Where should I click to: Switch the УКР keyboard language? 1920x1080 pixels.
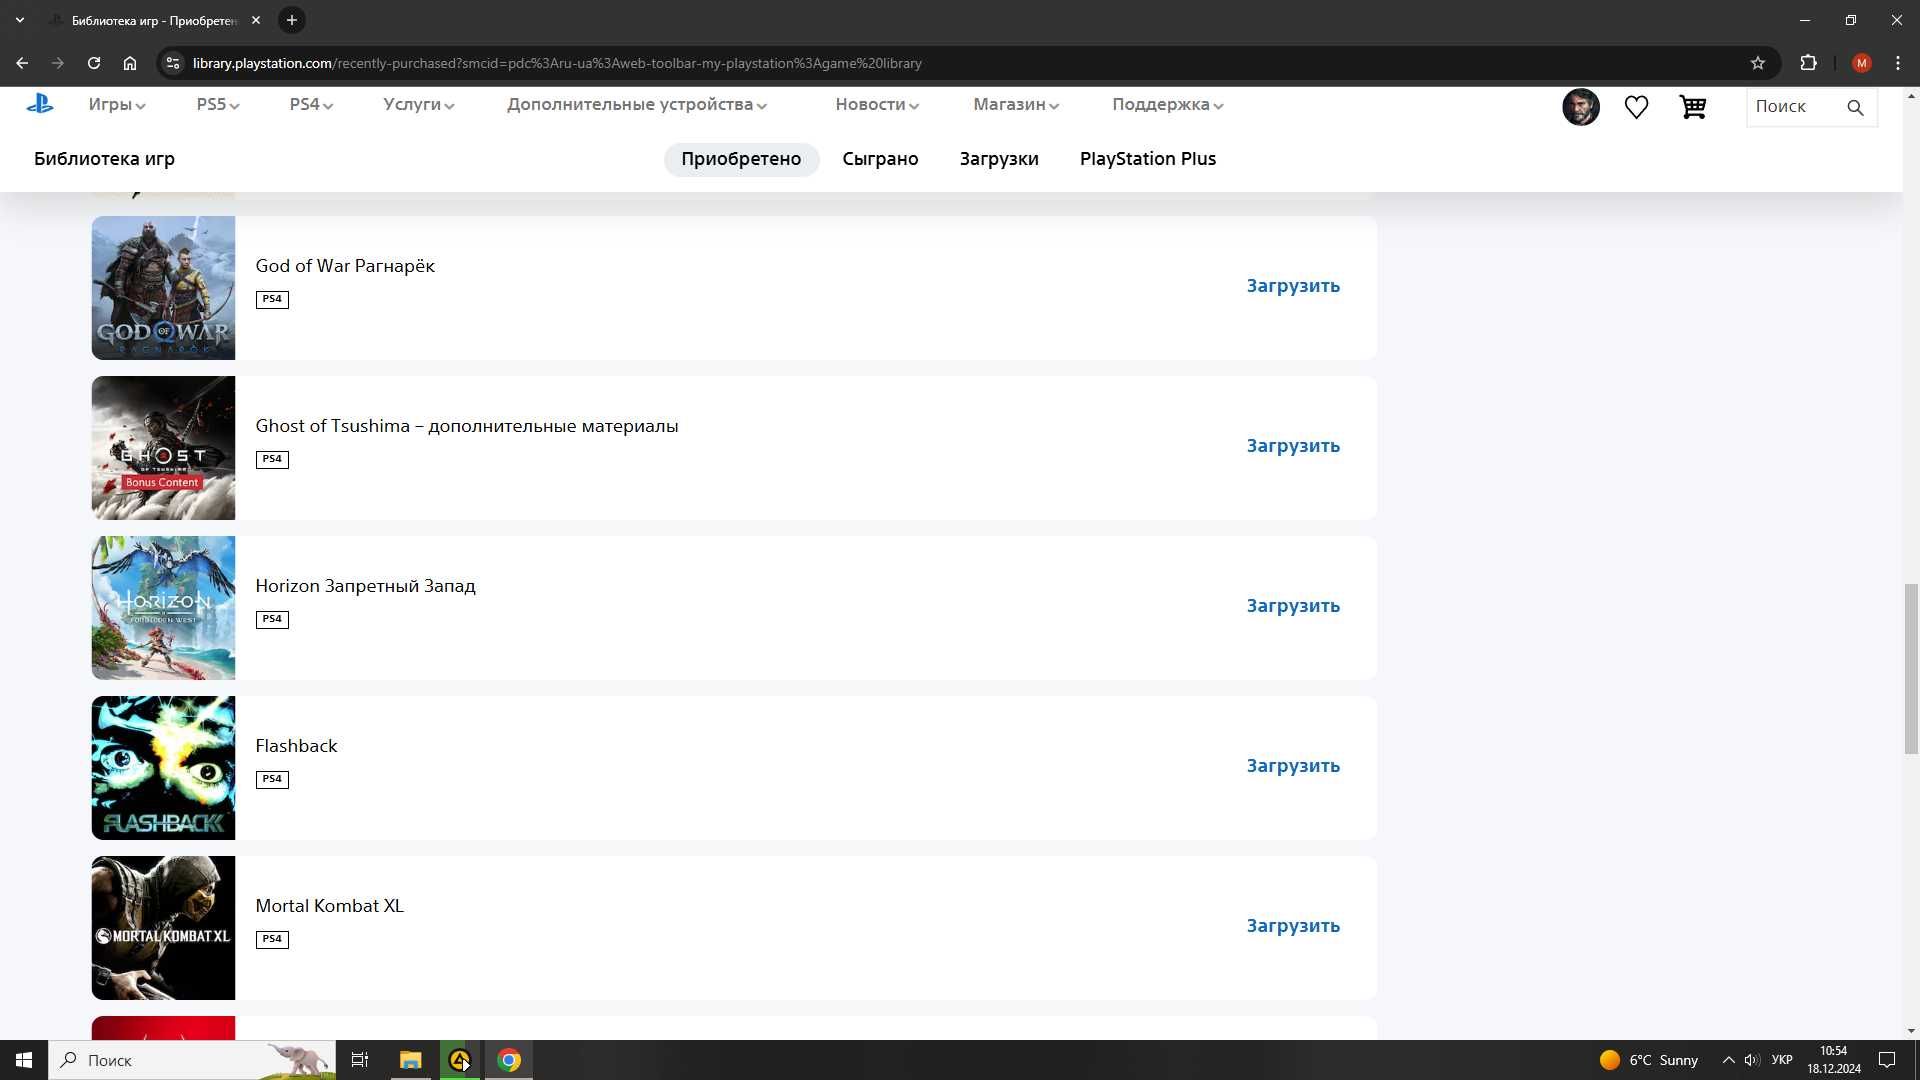point(1782,1060)
